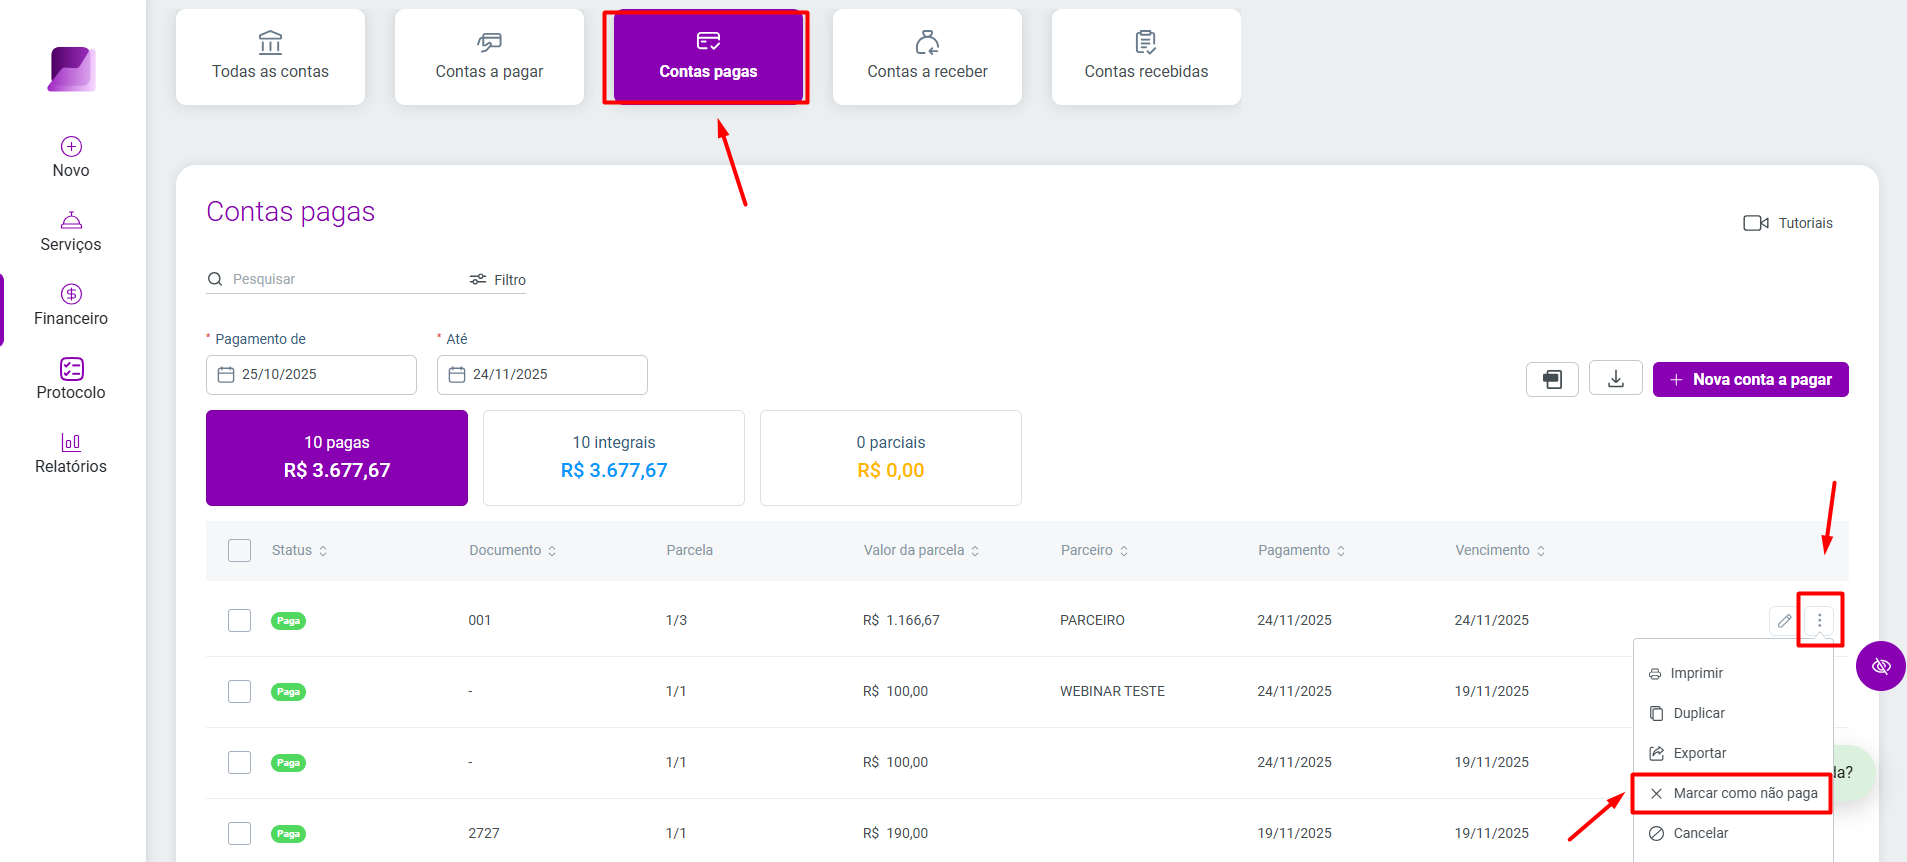Open the Novo sidebar item
Image resolution: width=1907 pixels, height=862 pixels.
click(x=71, y=158)
